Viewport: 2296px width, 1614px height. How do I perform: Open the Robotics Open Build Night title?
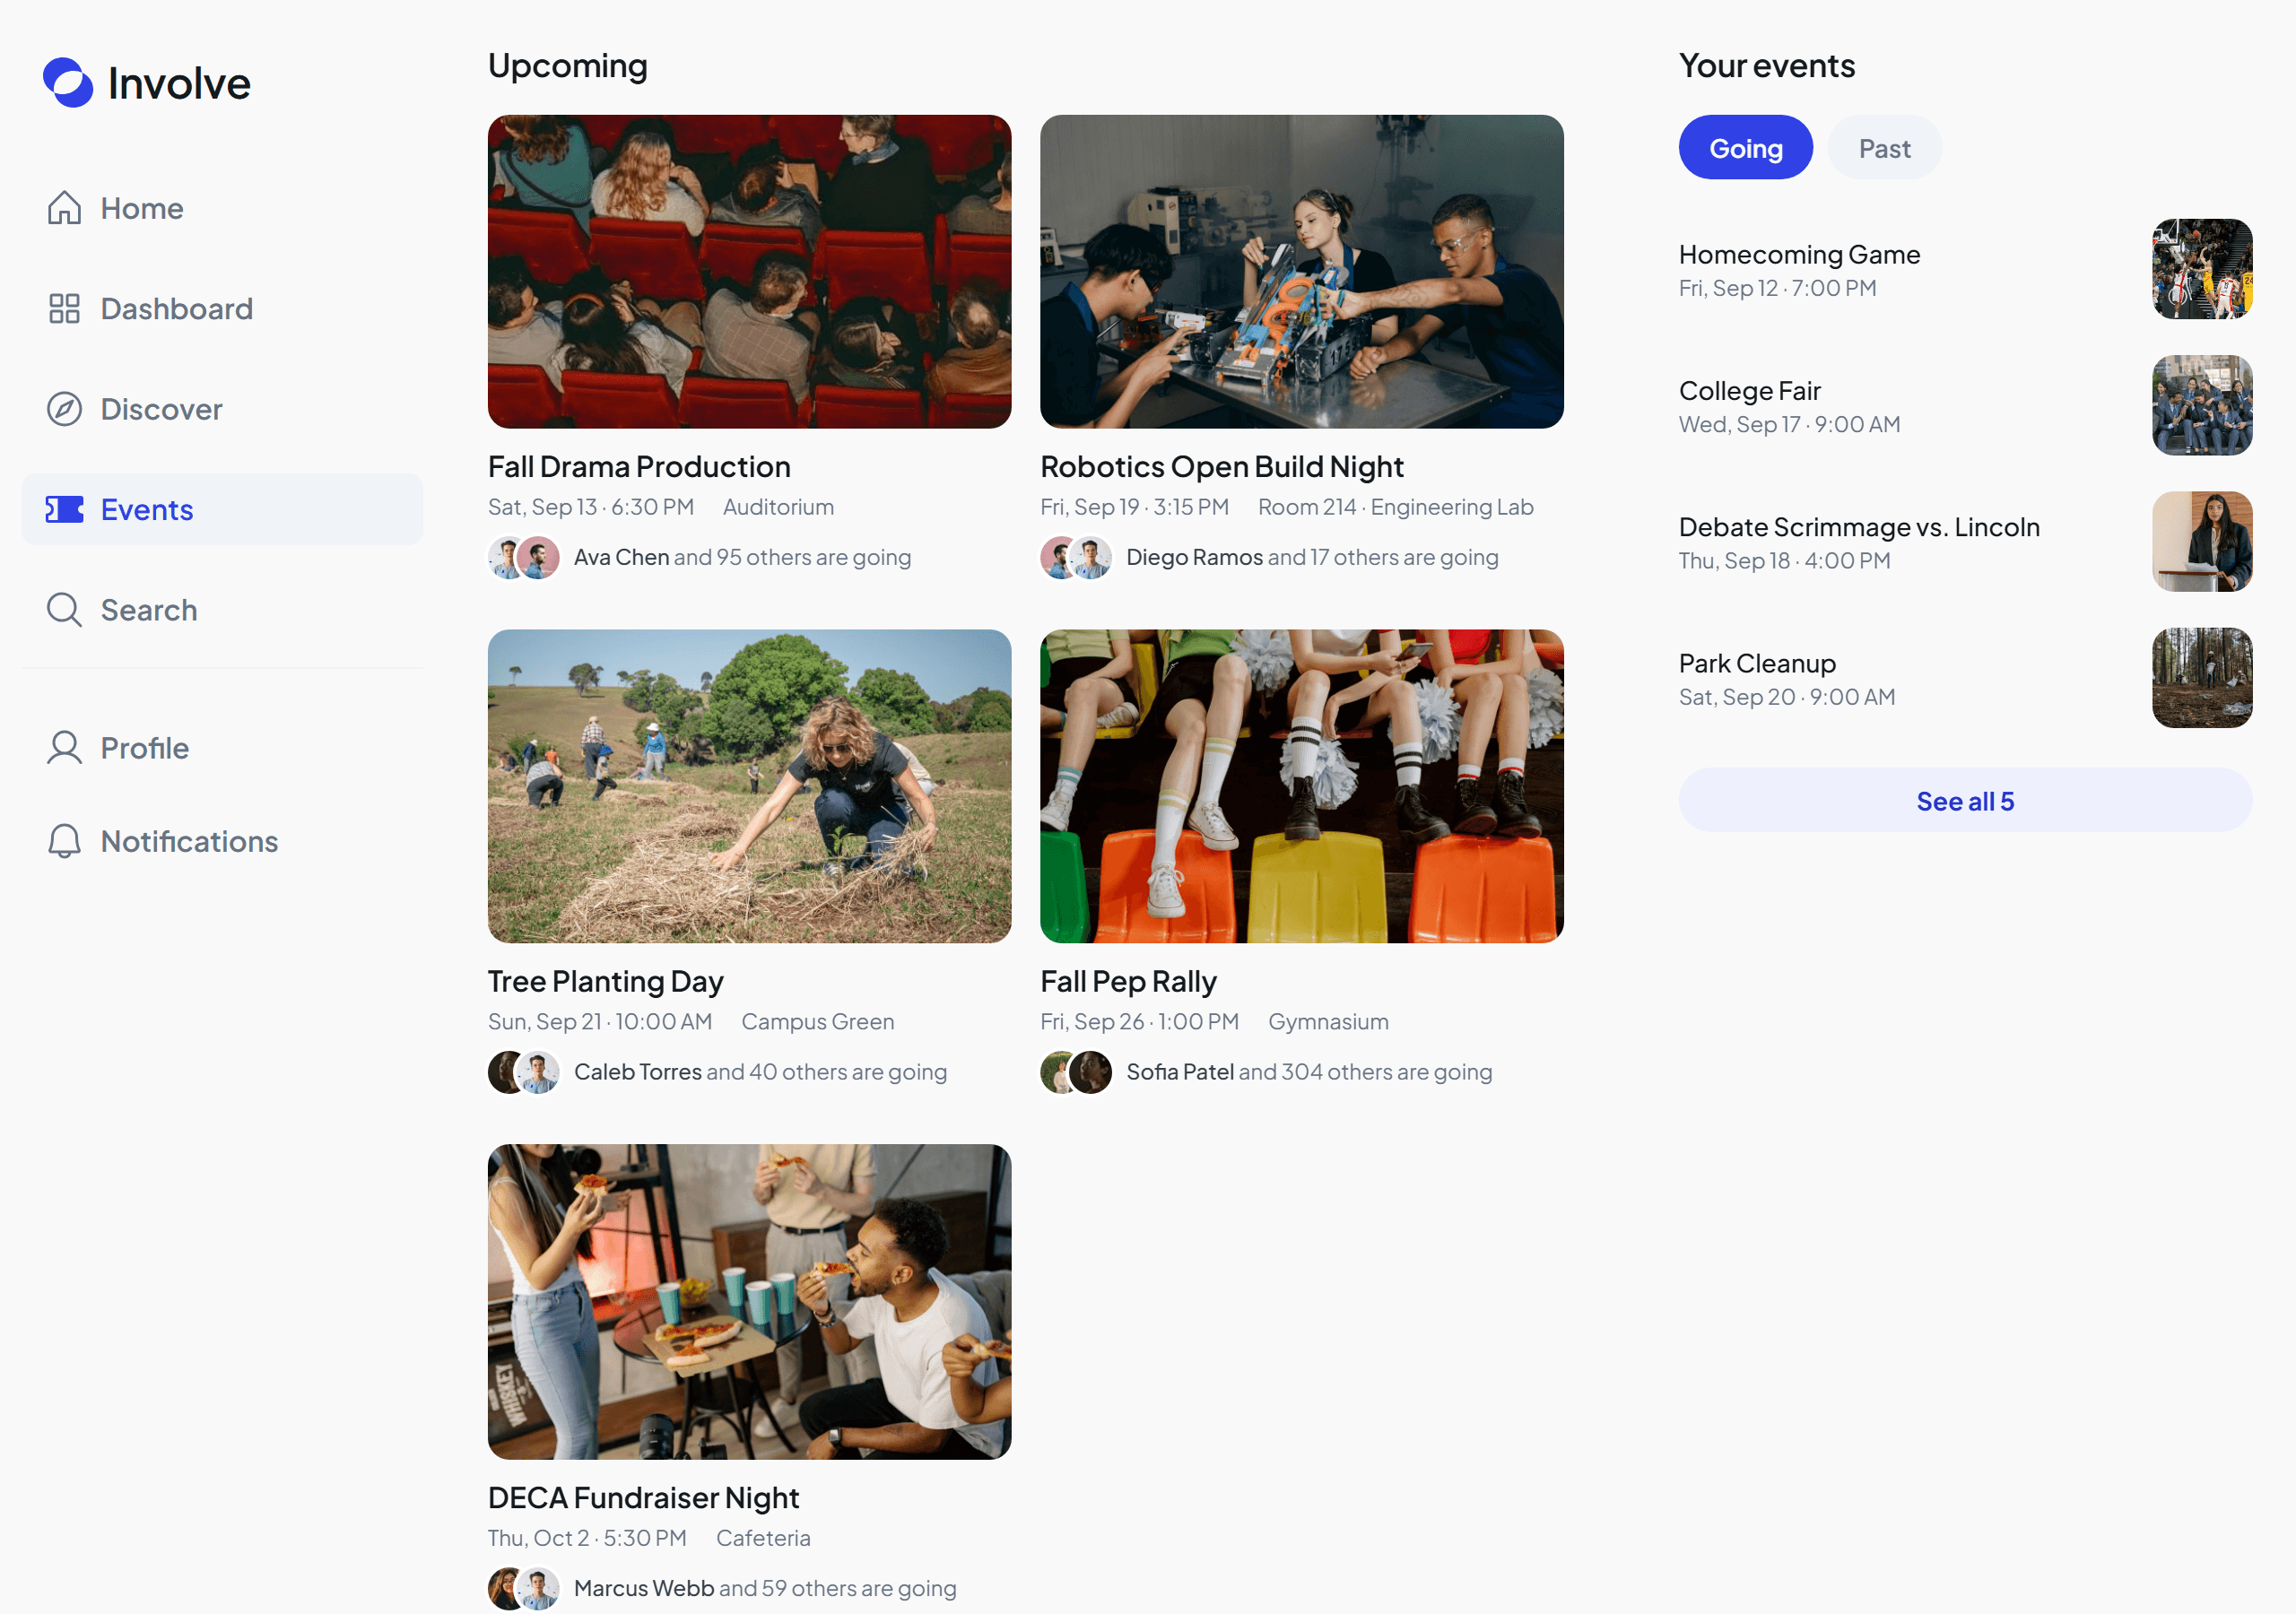click(x=1222, y=467)
